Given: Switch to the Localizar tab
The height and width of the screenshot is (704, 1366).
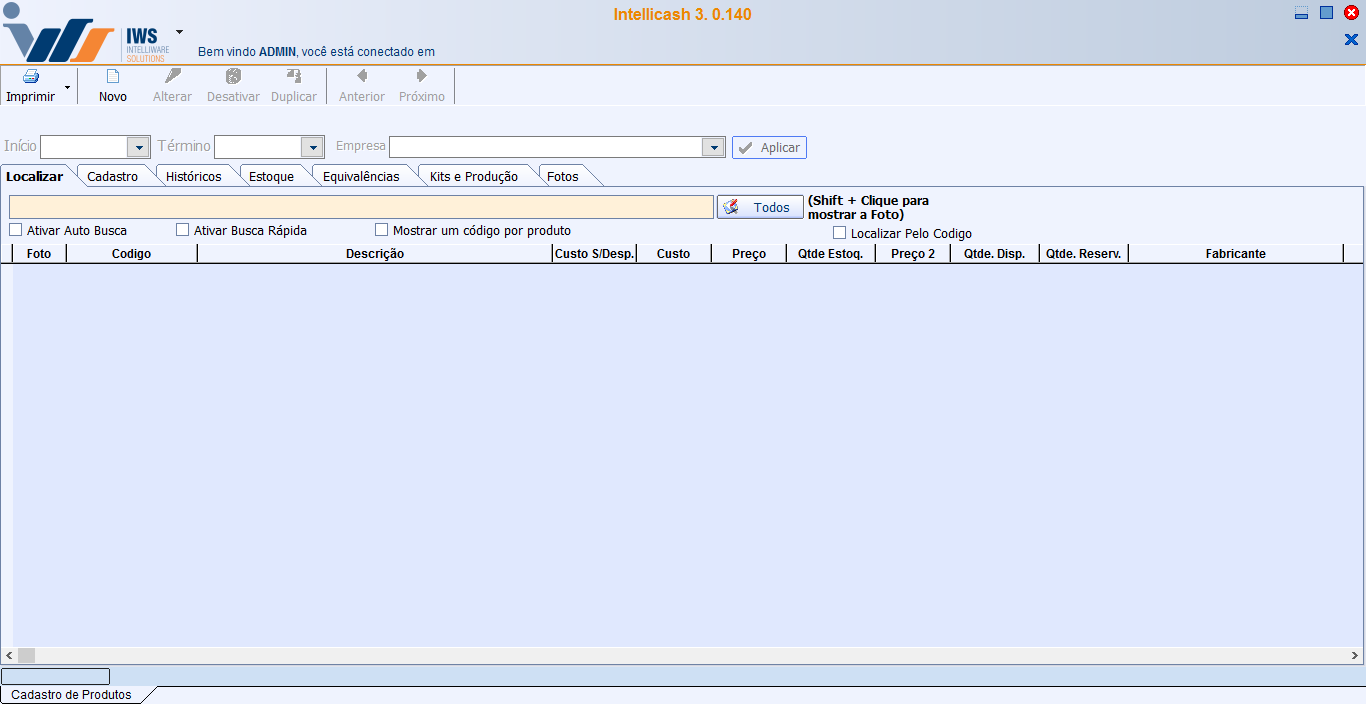Looking at the screenshot, I should (35, 176).
